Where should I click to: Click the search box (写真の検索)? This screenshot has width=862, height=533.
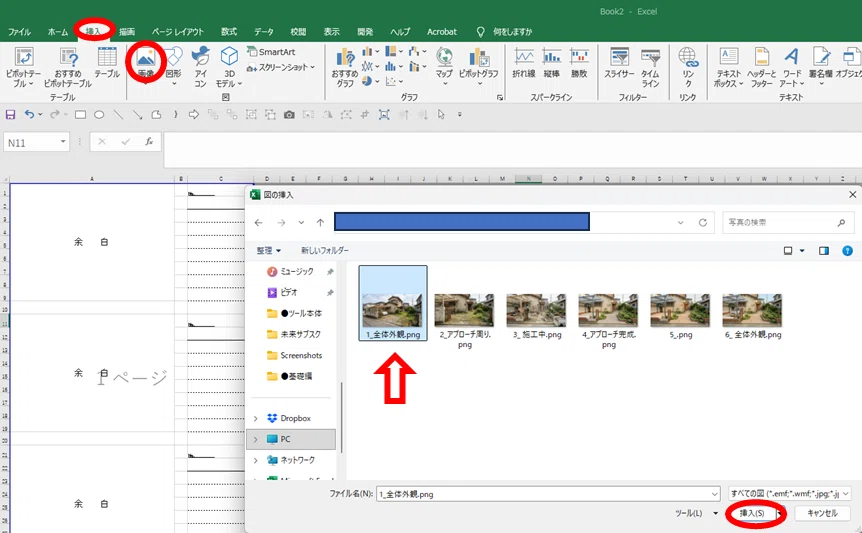point(787,223)
